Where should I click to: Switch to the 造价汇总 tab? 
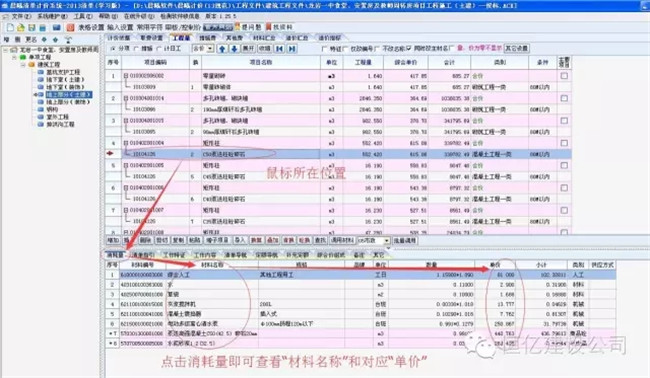point(297,38)
